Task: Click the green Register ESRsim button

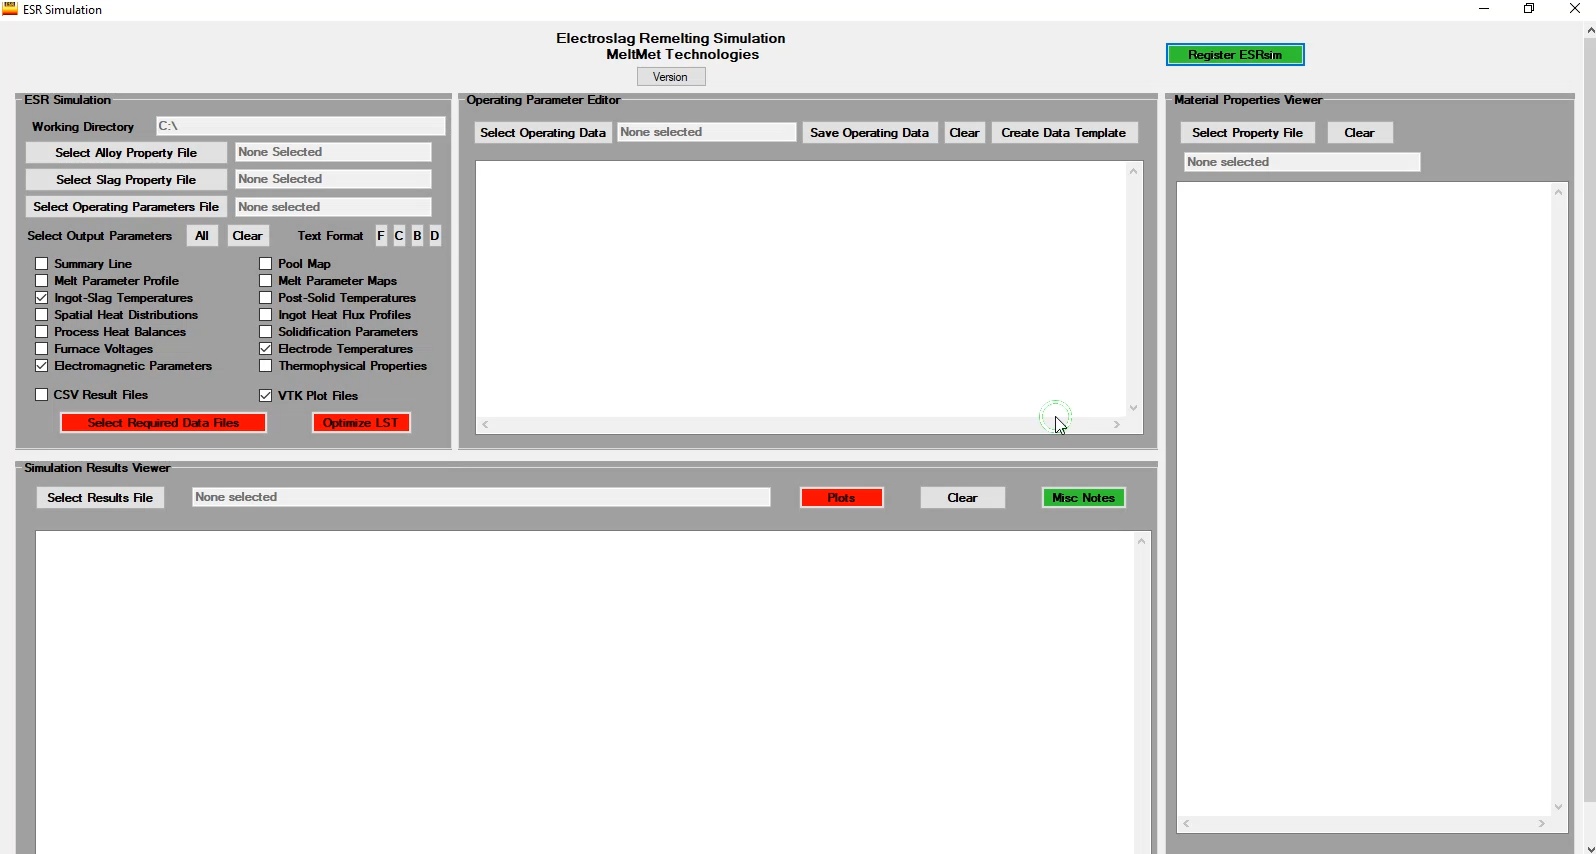Action: tap(1235, 55)
